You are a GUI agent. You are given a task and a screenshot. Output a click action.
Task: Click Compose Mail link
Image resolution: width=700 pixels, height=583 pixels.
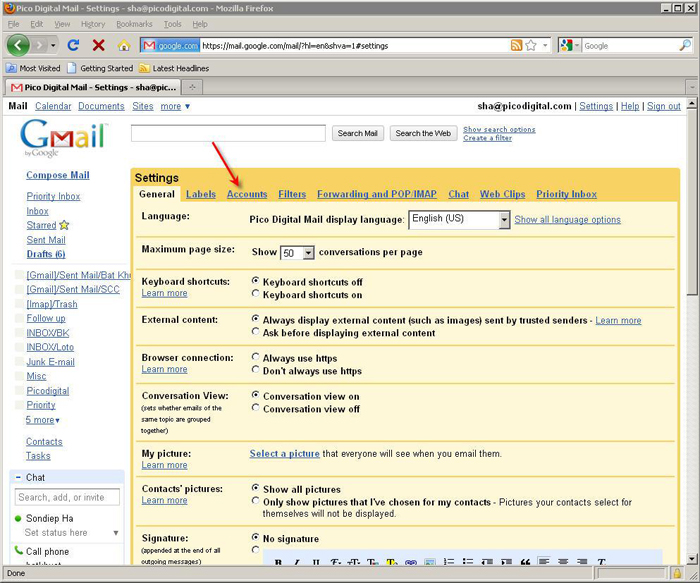(58, 175)
